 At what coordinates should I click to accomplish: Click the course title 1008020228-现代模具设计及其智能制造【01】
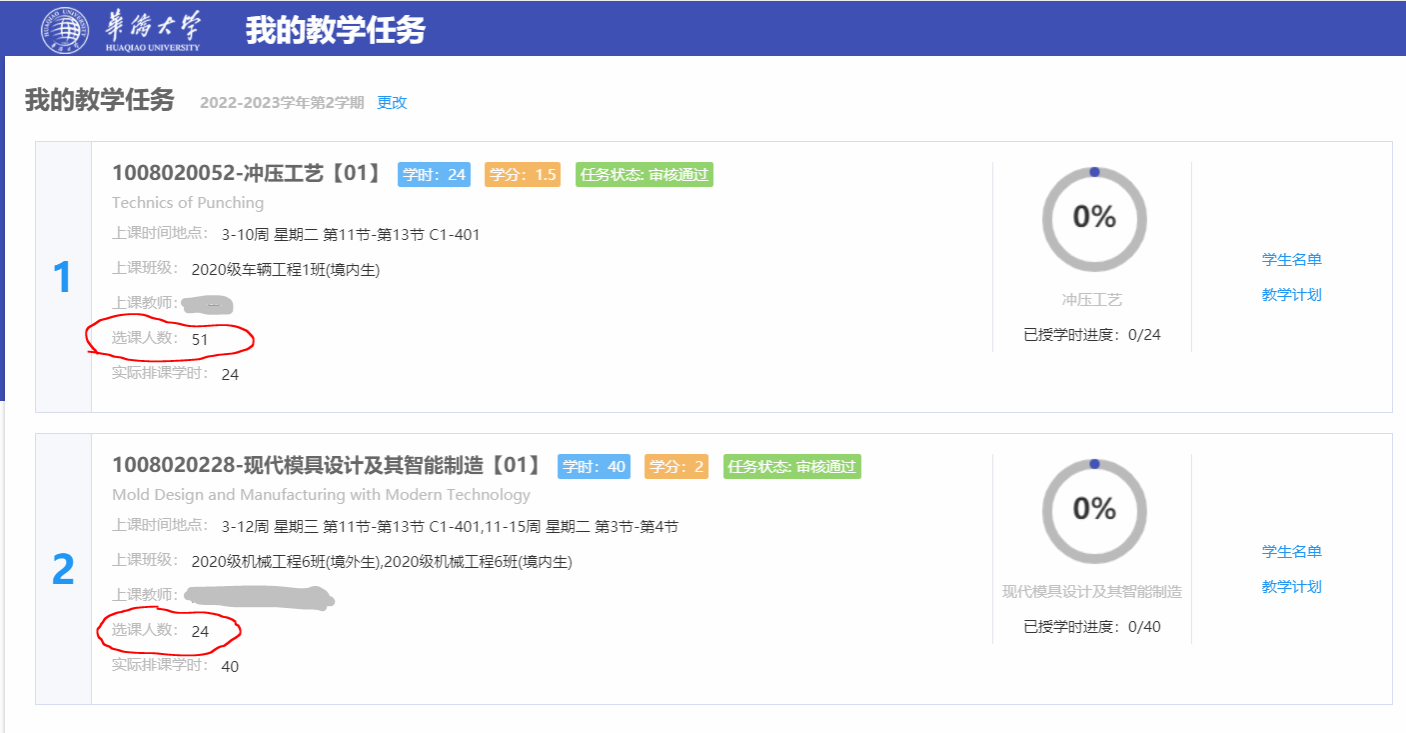[x=327, y=466]
